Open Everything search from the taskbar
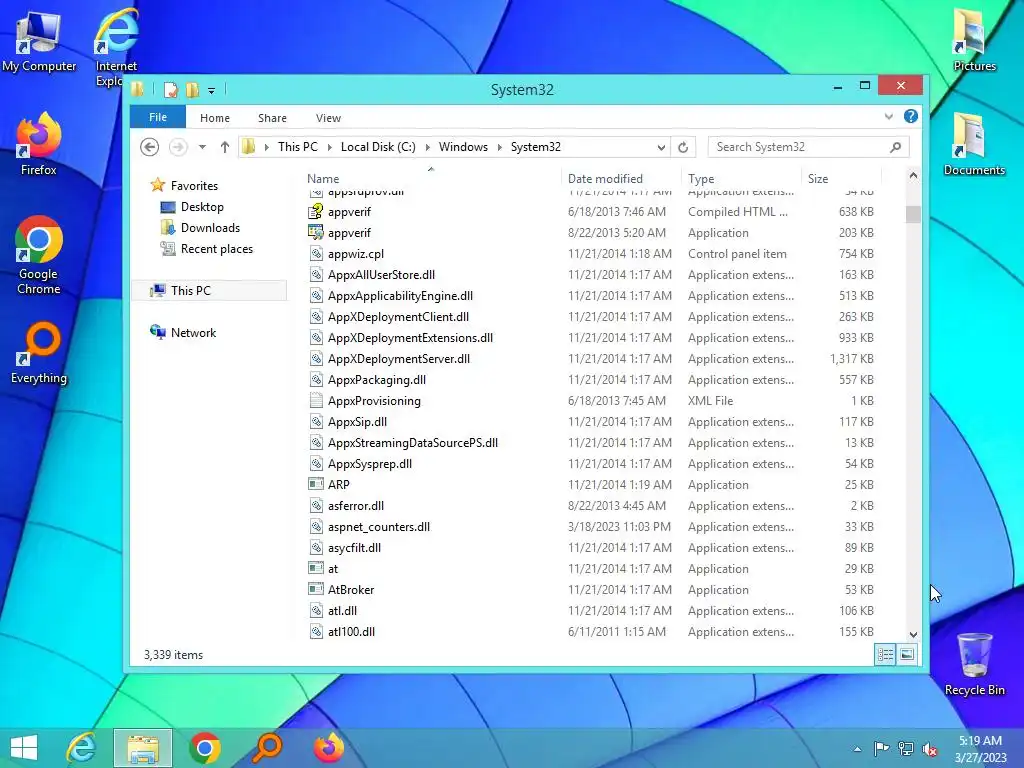The width and height of the screenshot is (1024, 768). [267, 748]
